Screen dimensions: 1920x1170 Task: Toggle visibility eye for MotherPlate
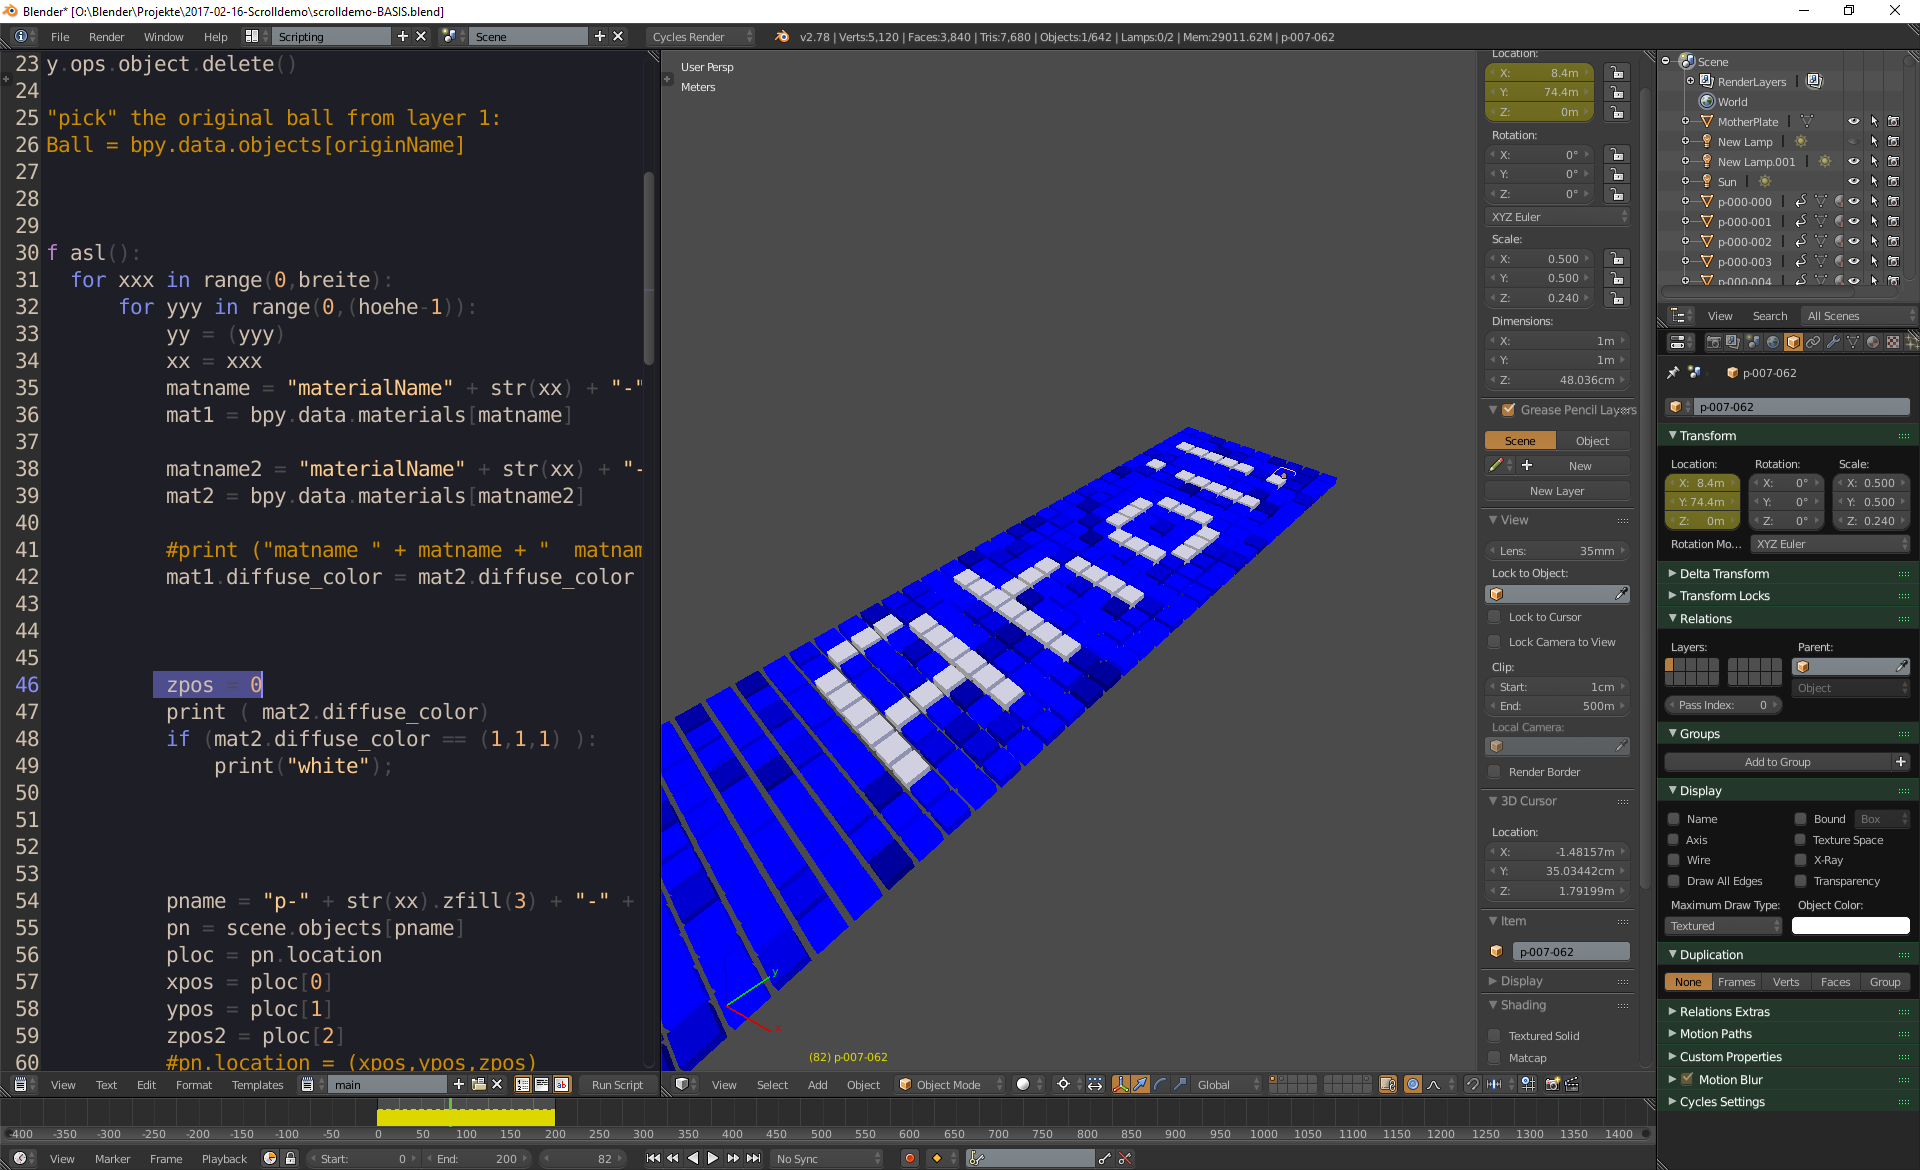point(1853,121)
